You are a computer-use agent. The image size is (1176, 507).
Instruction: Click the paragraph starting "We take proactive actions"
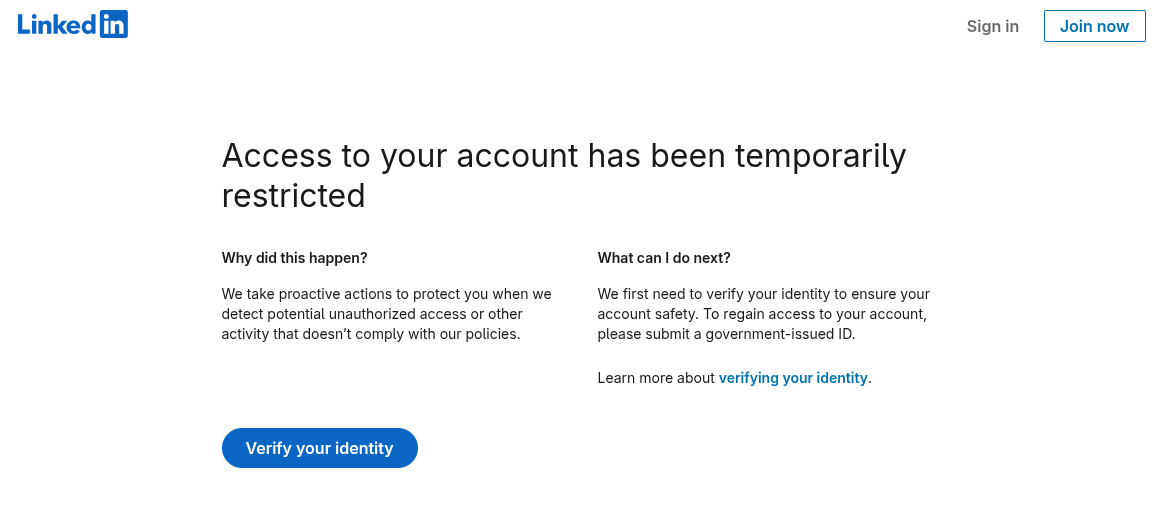tap(386, 314)
